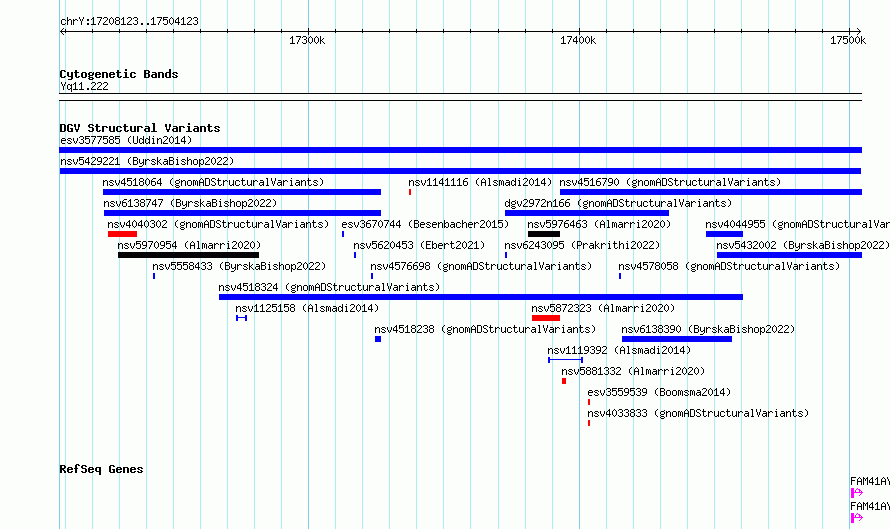Click the Cytogenetic Bands track title
This screenshot has height=529, width=890.
(x=119, y=74)
